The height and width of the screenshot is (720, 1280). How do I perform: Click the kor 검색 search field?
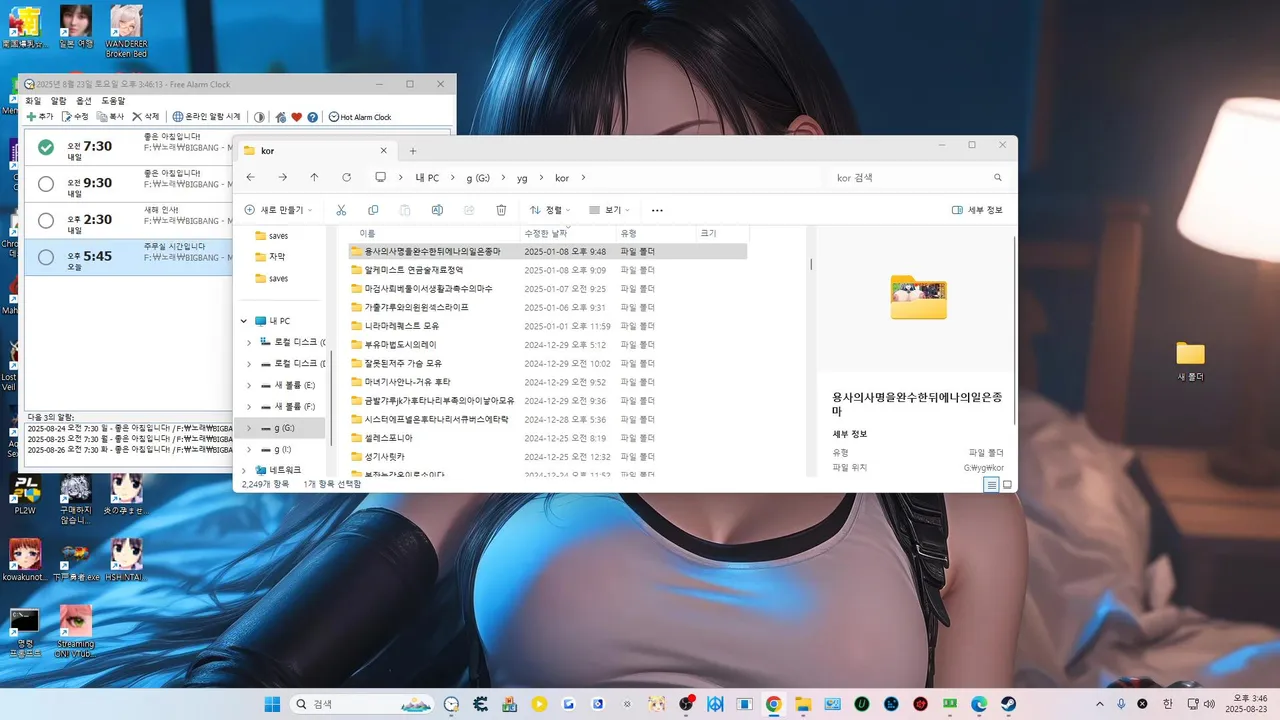[918, 177]
